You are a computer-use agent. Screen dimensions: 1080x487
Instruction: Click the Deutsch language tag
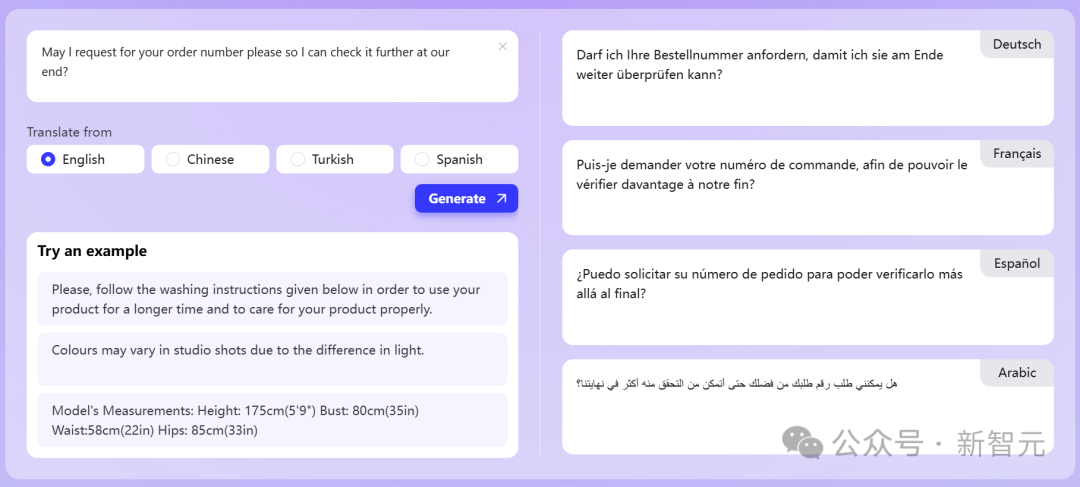[x=1017, y=44]
